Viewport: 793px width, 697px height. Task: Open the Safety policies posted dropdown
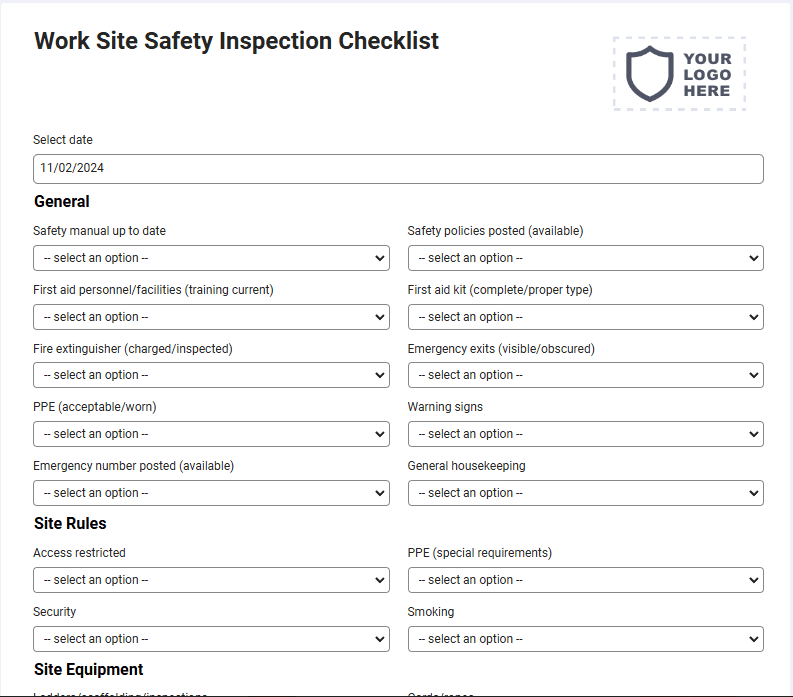coord(586,258)
